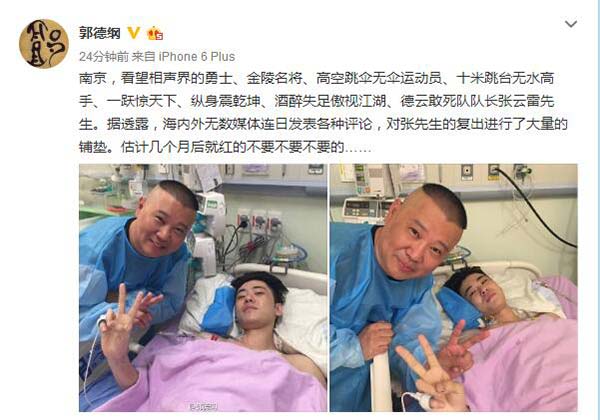600x420 pixels.
Task: Click the post text beginning with 南京
Action: tap(323, 112)
